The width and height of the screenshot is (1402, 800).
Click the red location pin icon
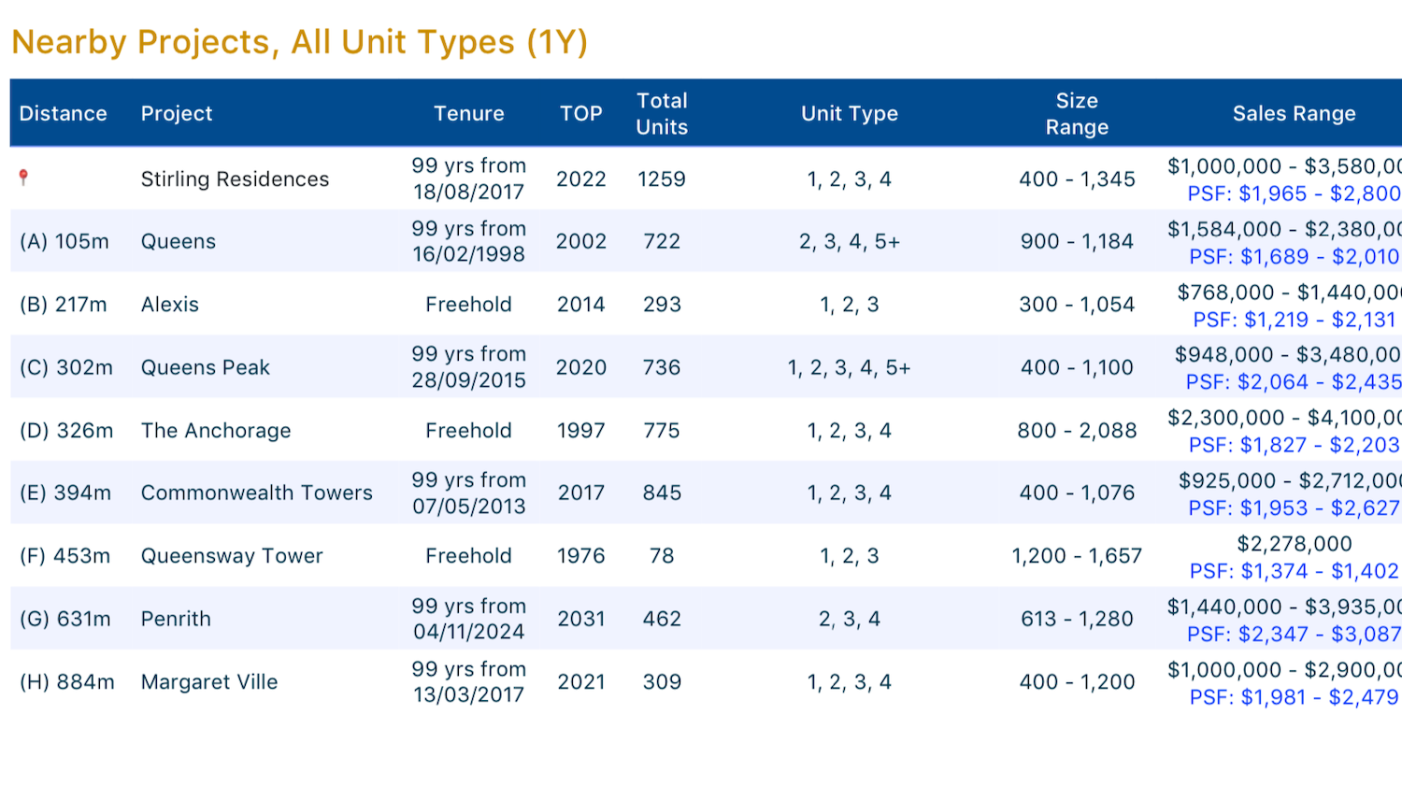pyautogui.click(x=24, y=178)
